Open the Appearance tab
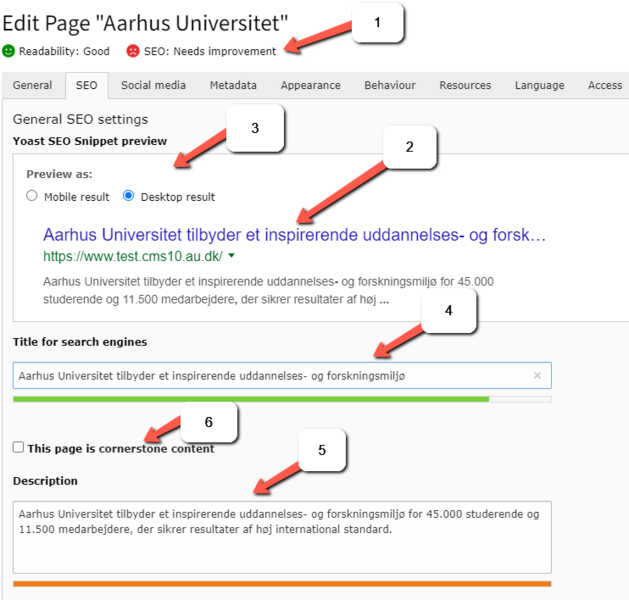The width and height of the screenshot is (629, 600). (310, 85)
